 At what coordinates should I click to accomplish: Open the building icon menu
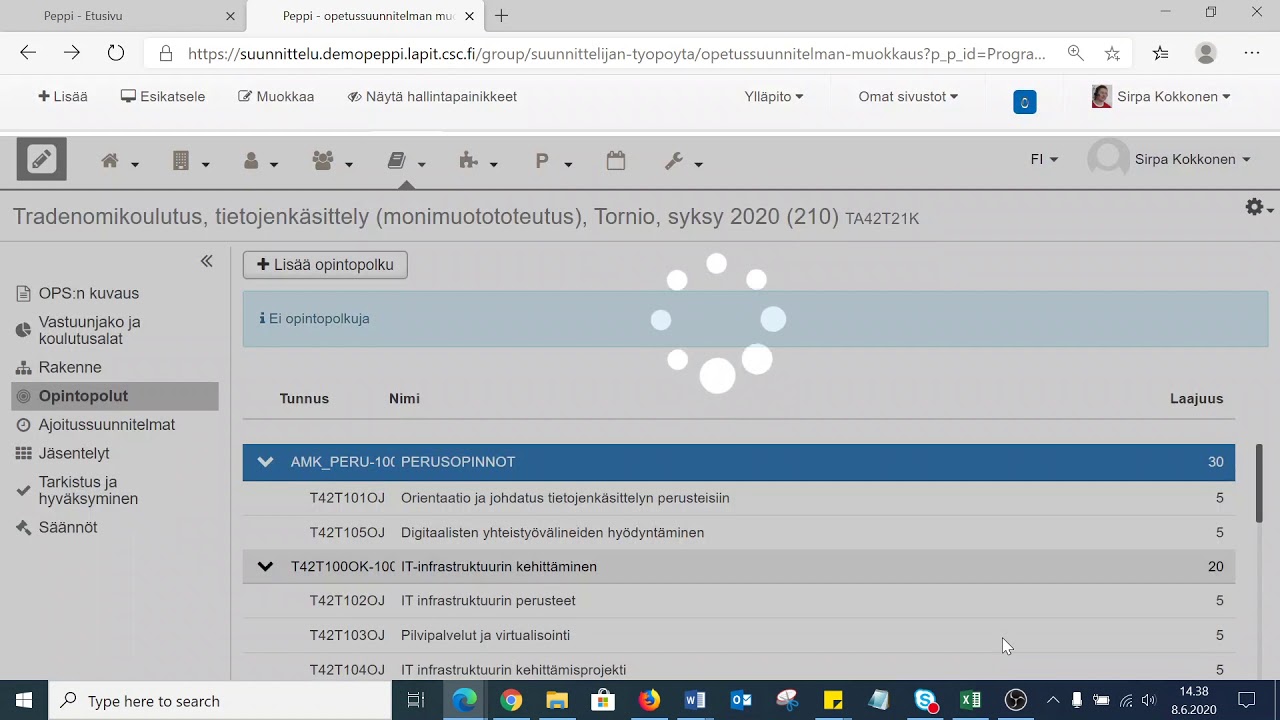(190, 161)
